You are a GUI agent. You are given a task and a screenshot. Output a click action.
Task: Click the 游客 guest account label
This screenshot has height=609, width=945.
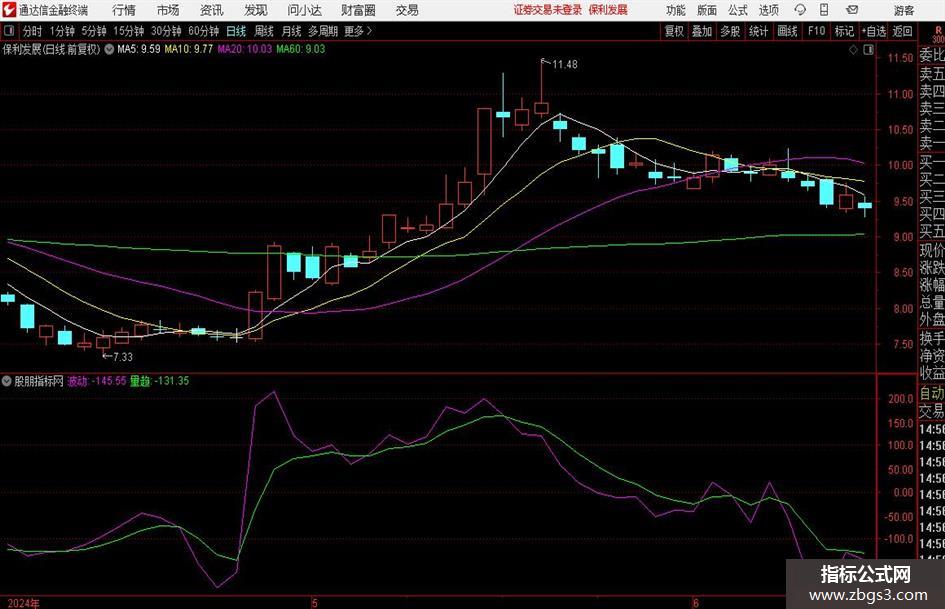pos(904,10)
